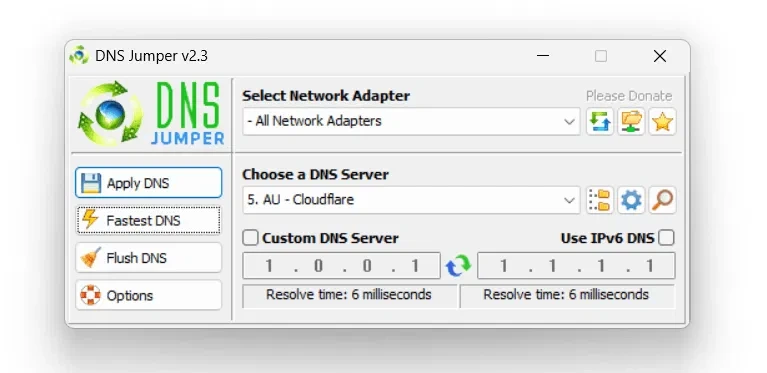
Task: Select the 1.1.1.1 DNS address field
Action: pyautogui.click(x=576, y=265)
